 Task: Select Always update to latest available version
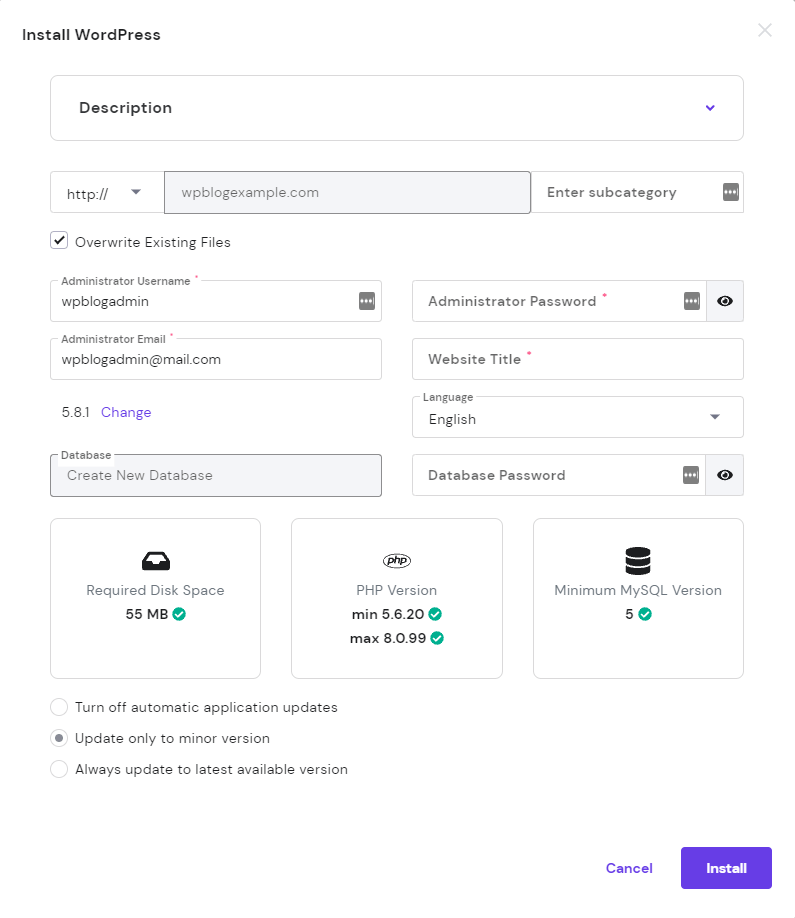coord(59,769)
